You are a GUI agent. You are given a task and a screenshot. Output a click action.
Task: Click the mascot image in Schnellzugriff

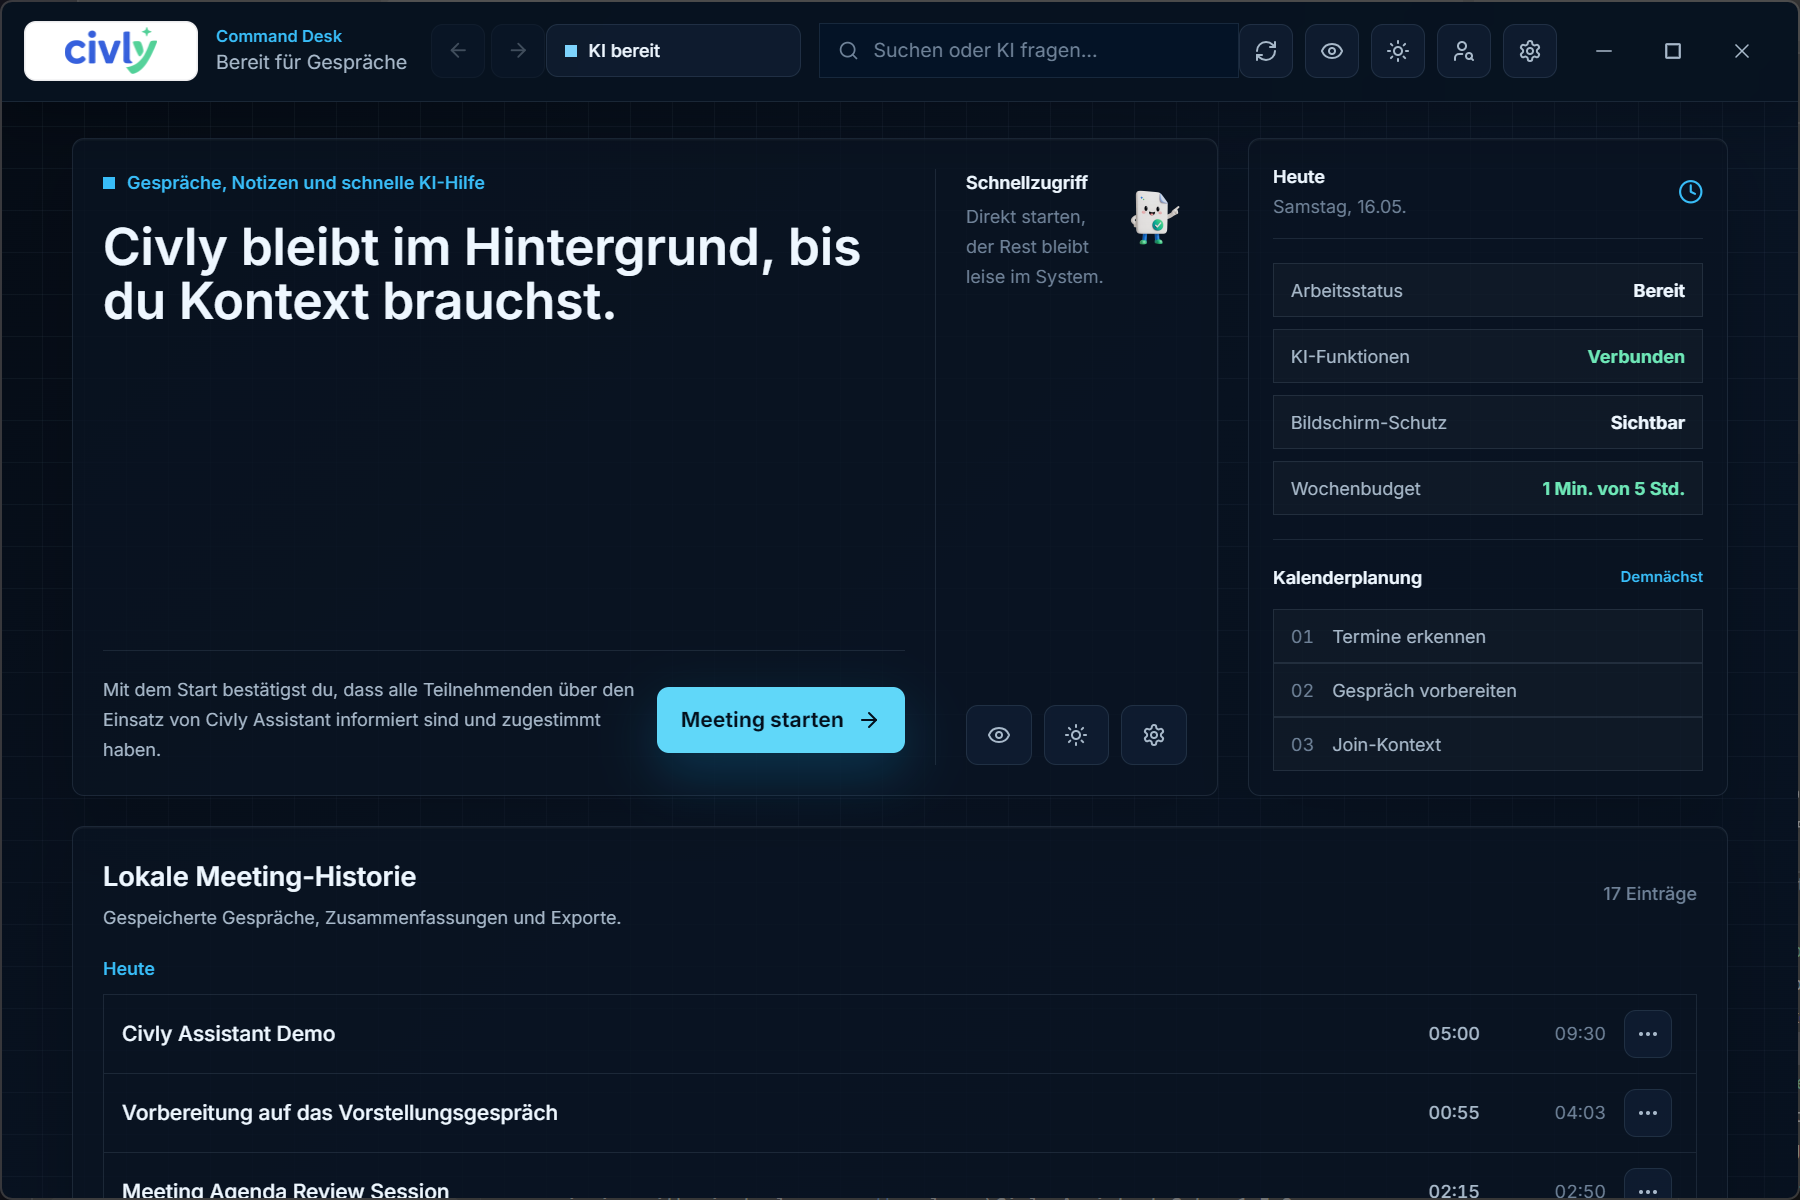[x=1154, y=217]
